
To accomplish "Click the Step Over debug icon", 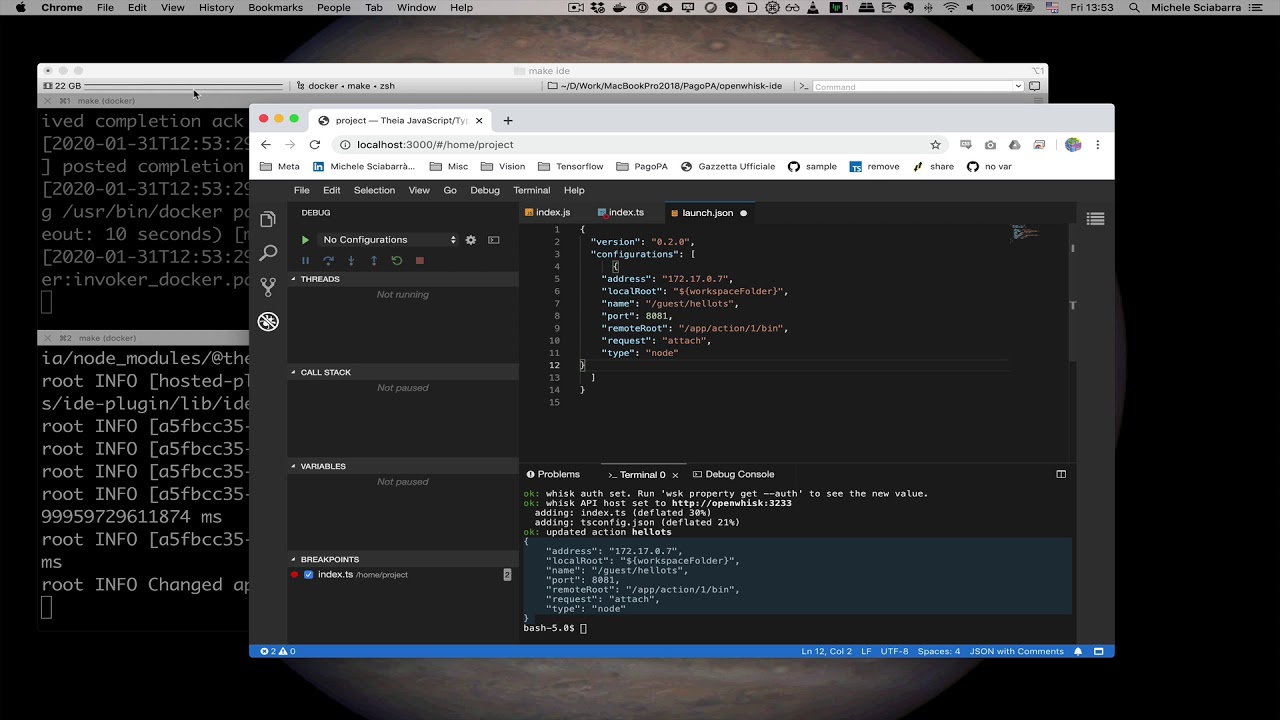I will click(328, 261).
